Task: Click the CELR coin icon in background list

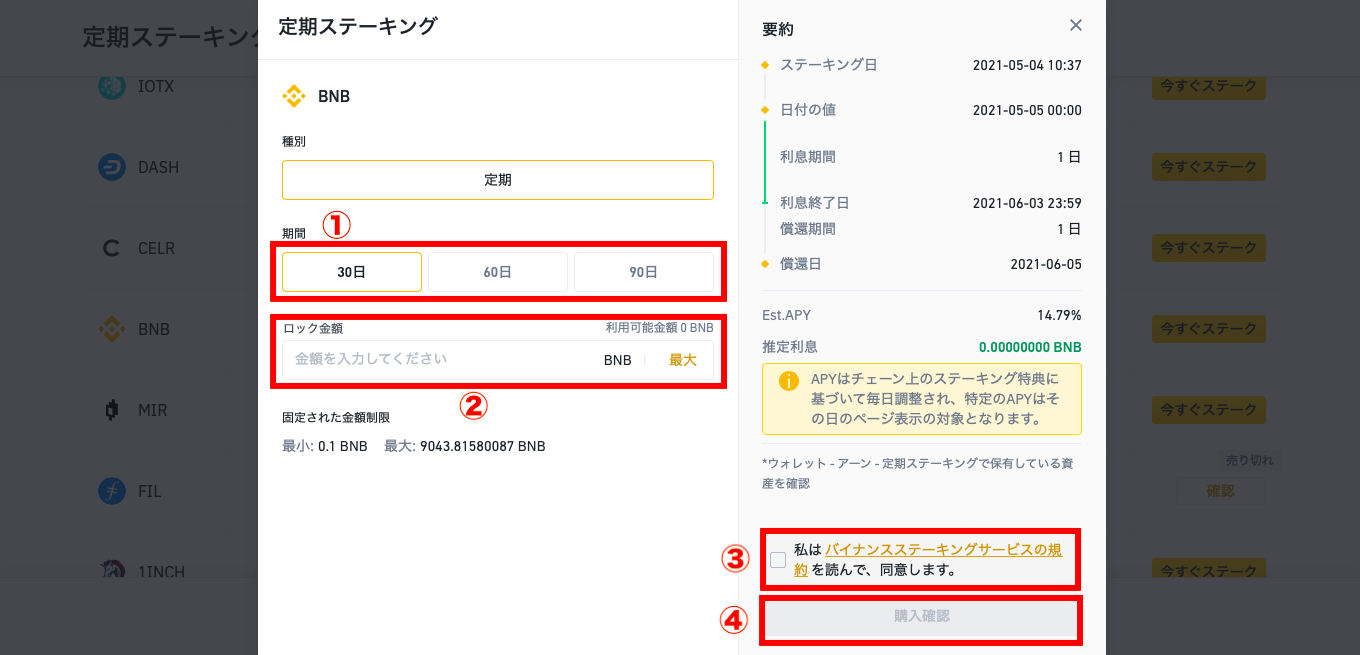Action: point(112,248)
